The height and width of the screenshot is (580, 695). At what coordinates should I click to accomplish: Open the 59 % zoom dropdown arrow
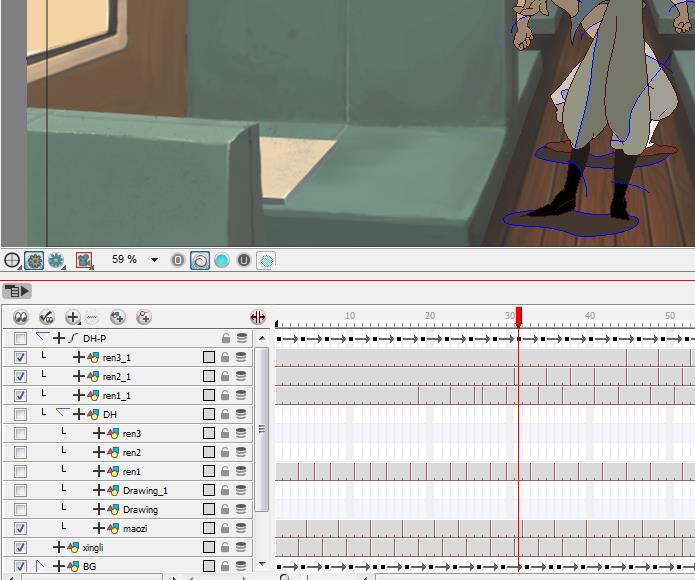(154, 260)
